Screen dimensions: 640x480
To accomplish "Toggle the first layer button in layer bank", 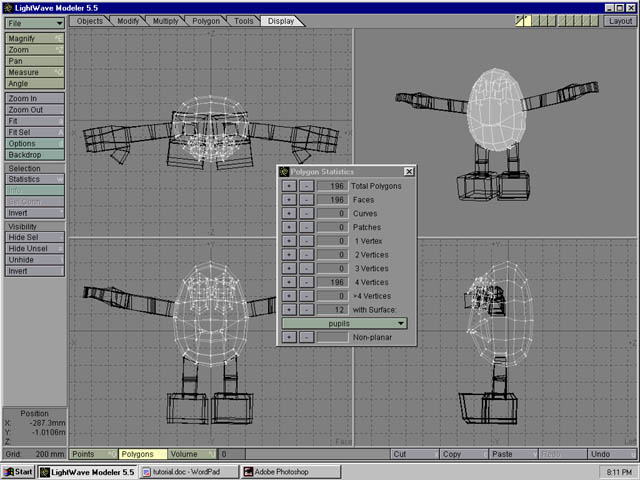I will (x=519, y=21).
